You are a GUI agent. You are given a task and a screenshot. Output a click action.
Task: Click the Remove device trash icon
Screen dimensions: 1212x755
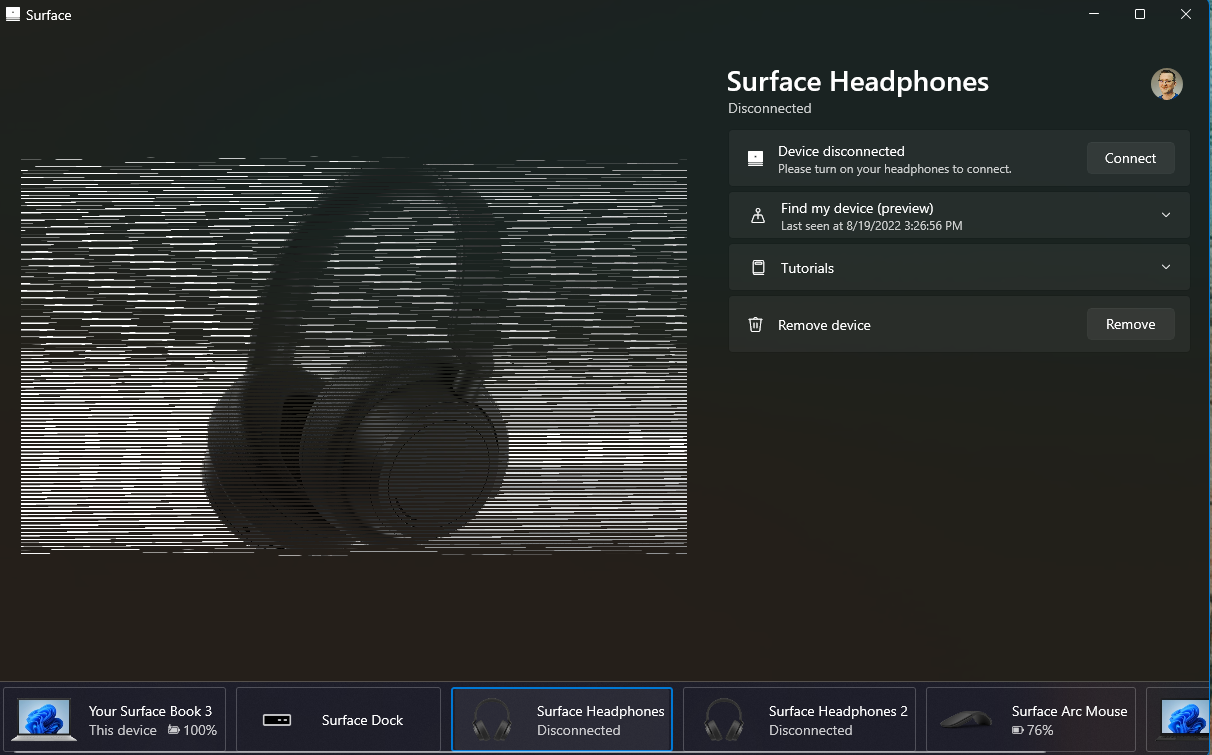click(x=756, y=325)
